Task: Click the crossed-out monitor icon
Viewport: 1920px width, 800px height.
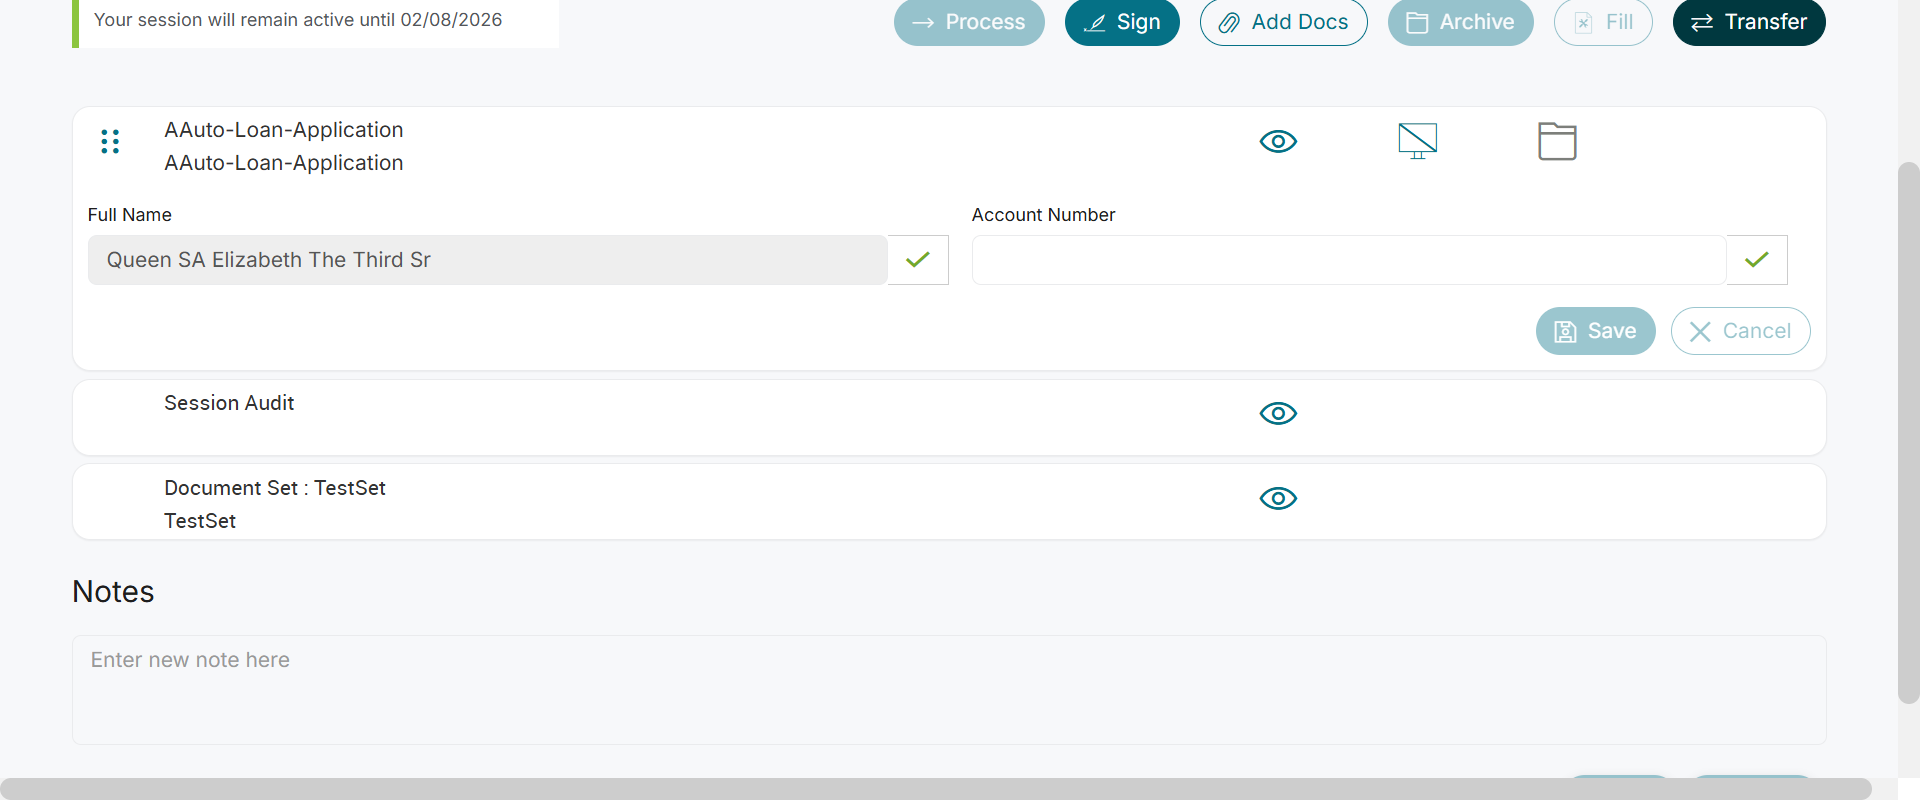Action: (1417, 141)
